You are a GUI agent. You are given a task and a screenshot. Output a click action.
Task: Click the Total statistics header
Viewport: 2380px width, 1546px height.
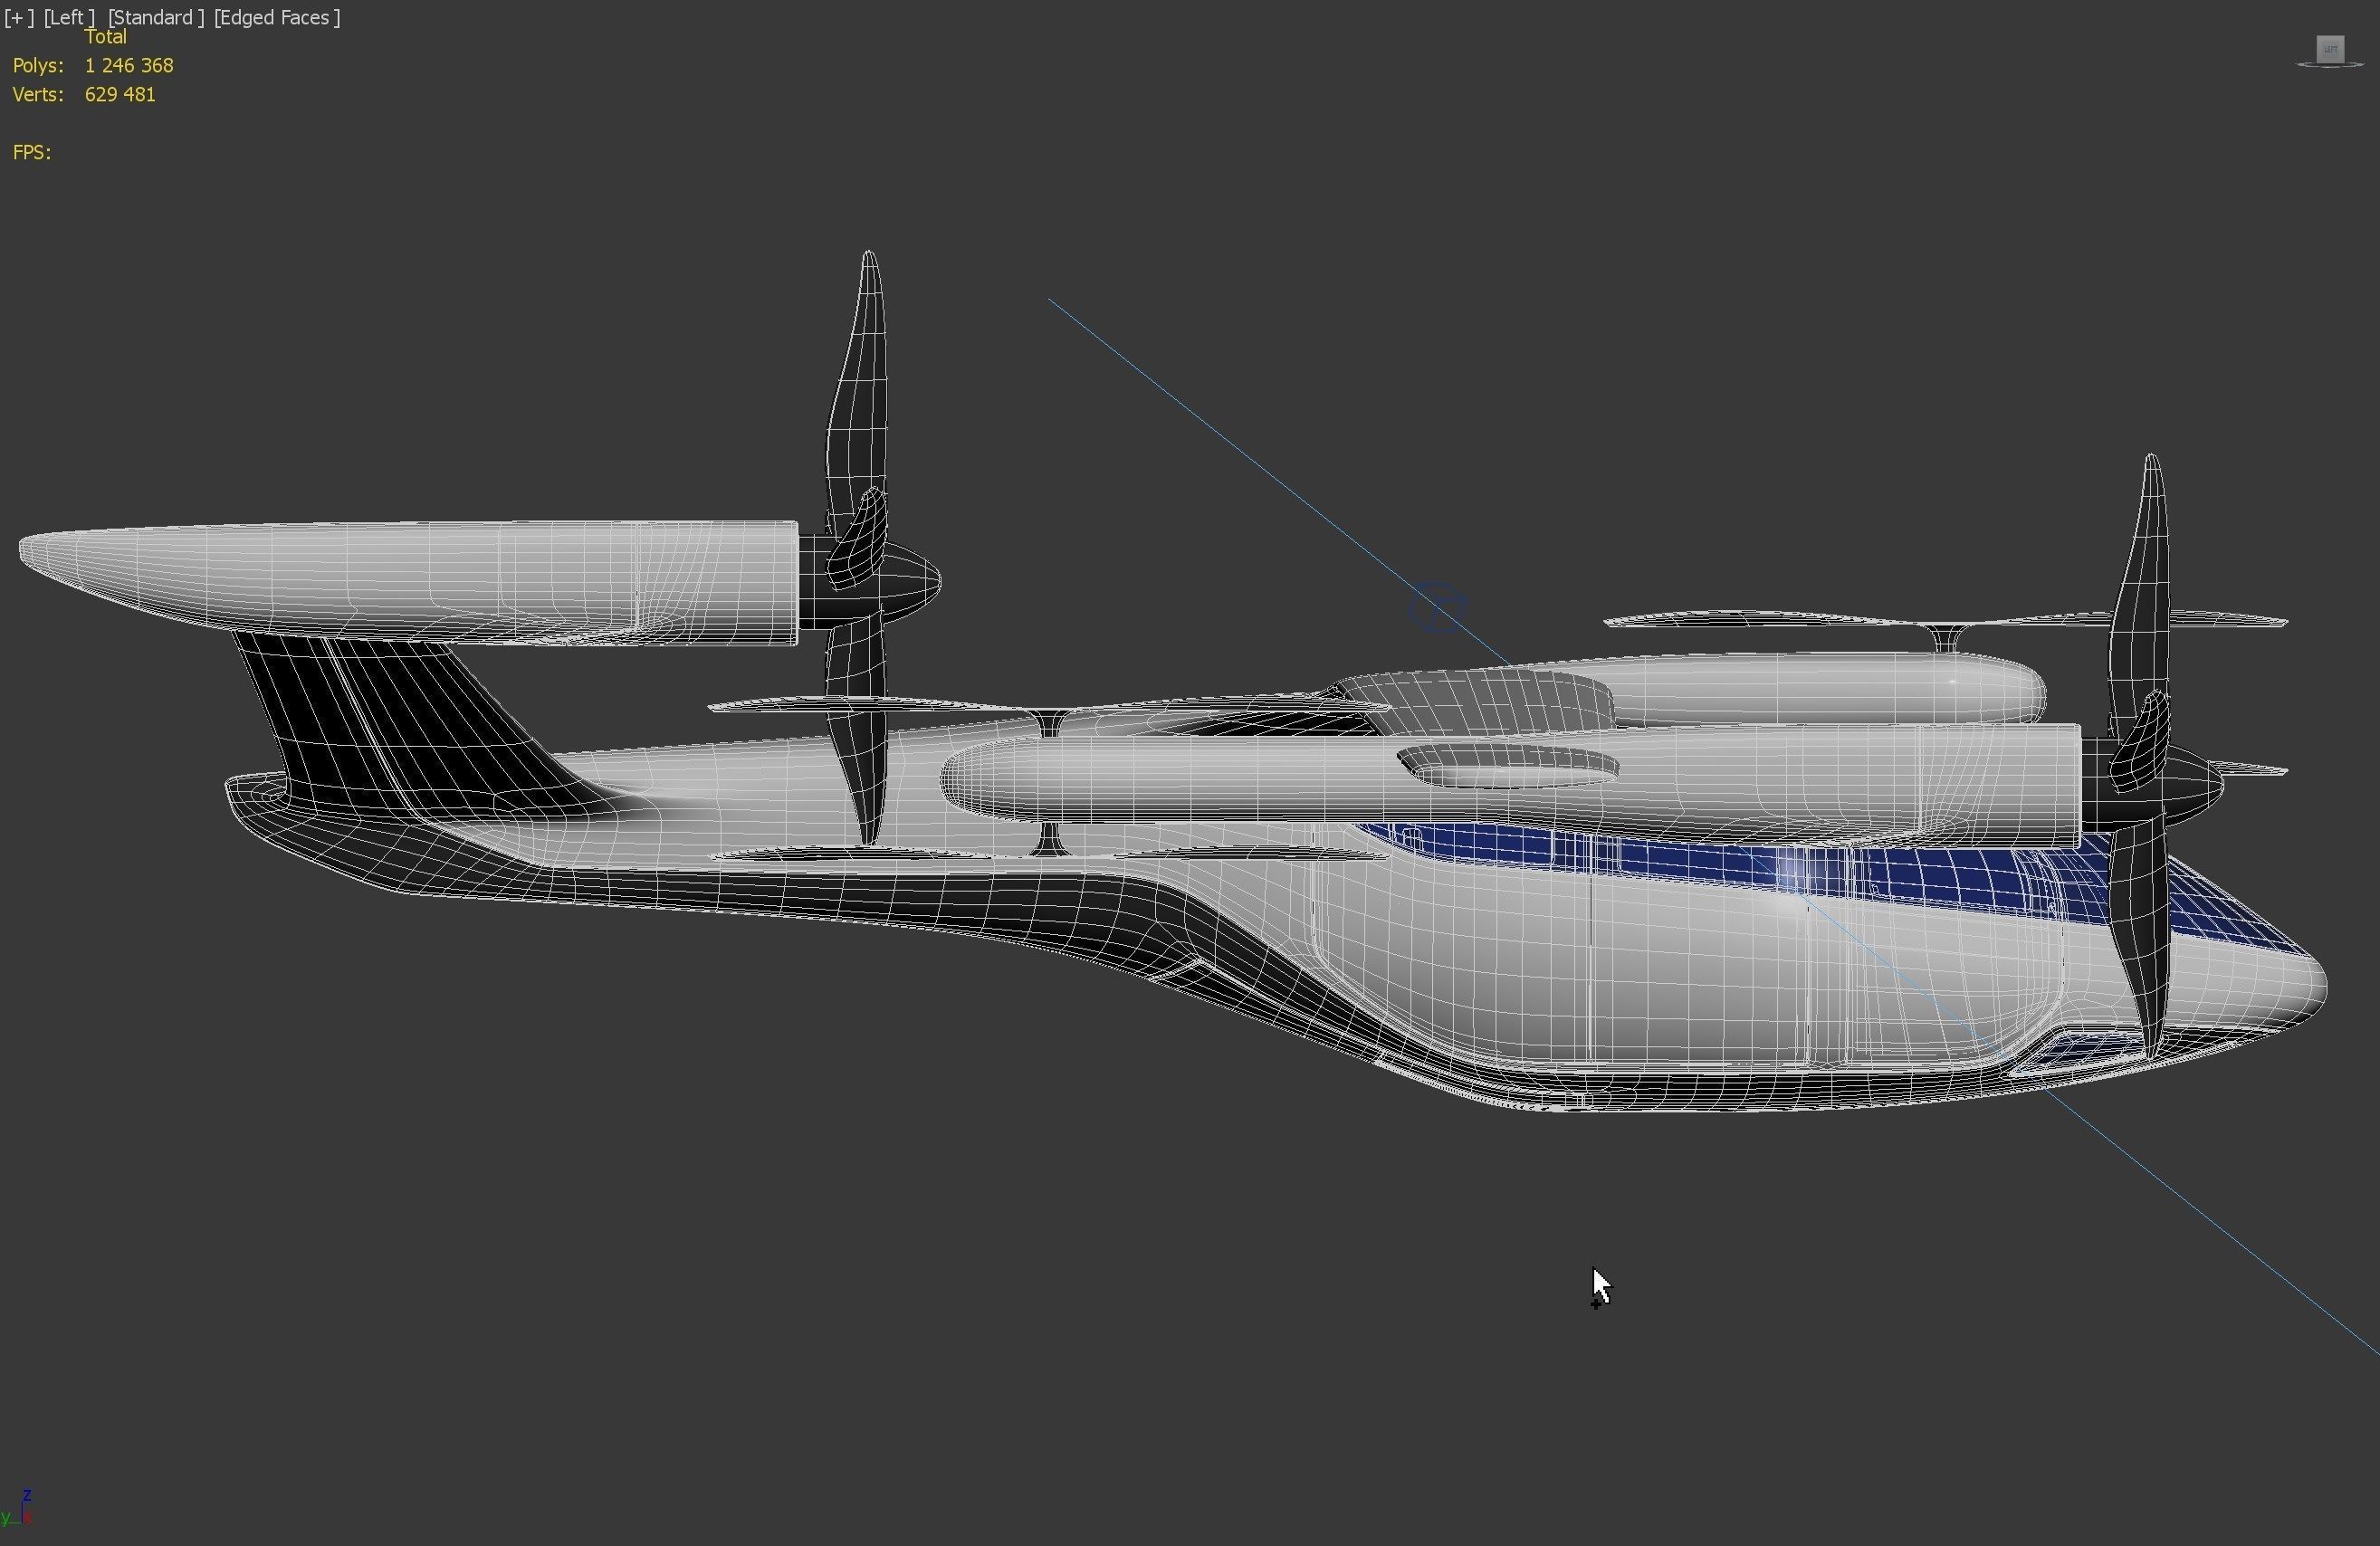(x=106, y=37)
